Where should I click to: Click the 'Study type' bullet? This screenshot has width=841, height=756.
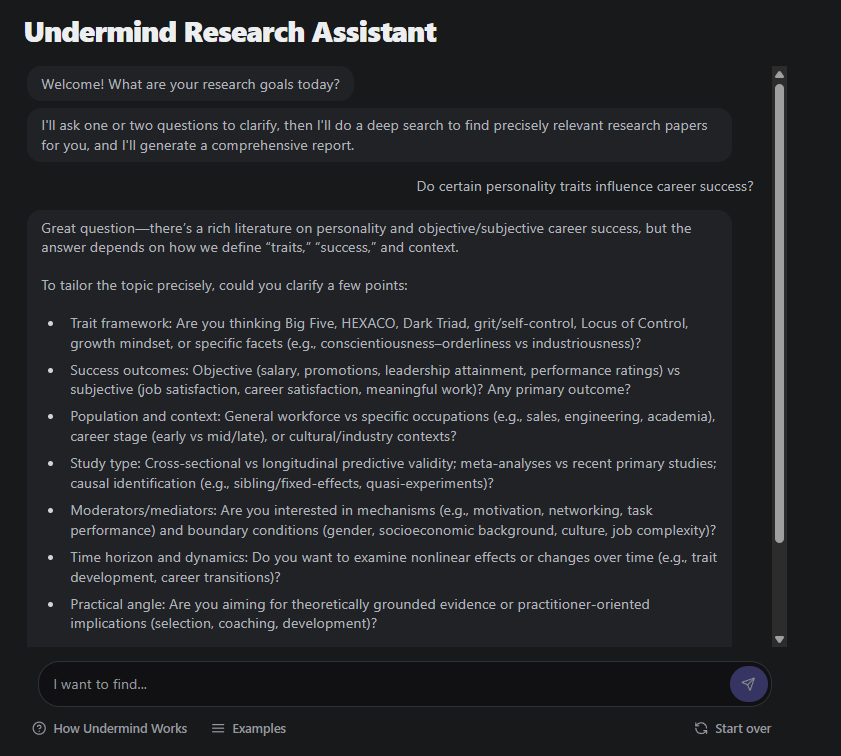[393, 473]
